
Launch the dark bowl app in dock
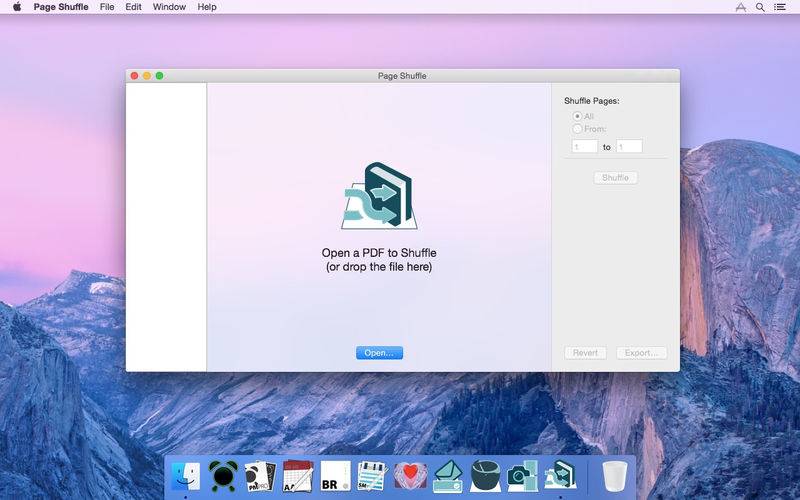[x=485, y=476]
